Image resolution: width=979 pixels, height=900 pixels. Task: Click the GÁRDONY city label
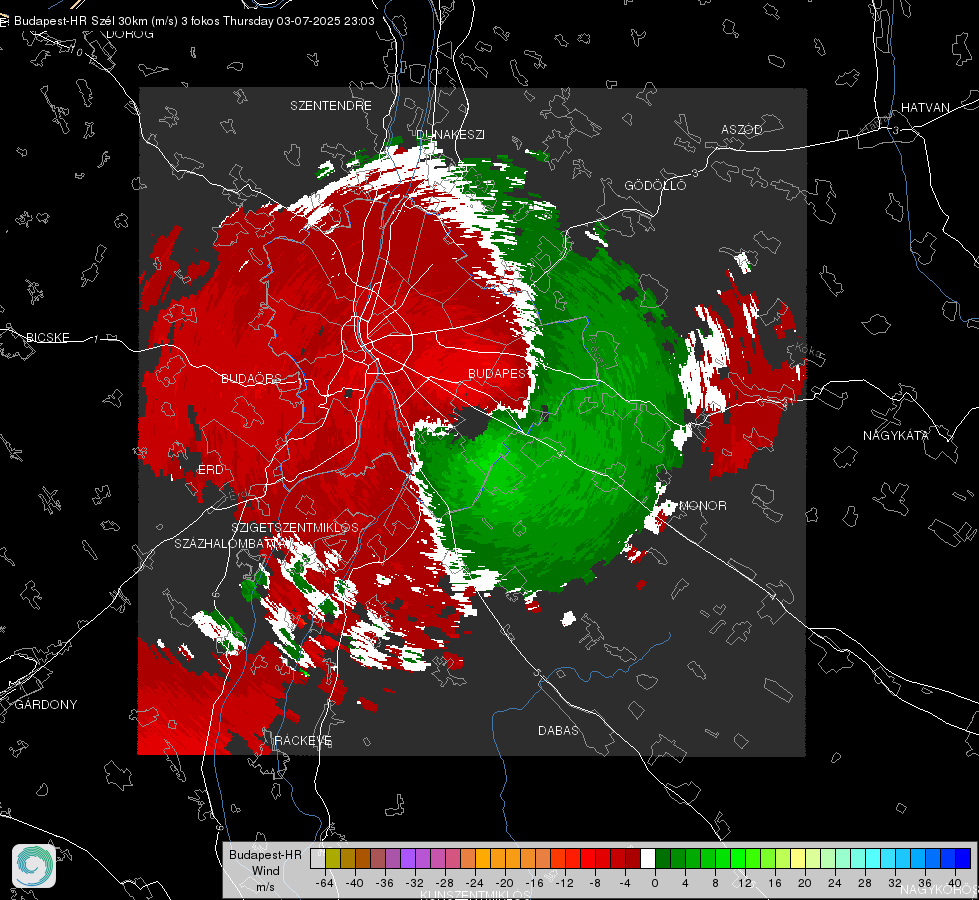[46, 705]
